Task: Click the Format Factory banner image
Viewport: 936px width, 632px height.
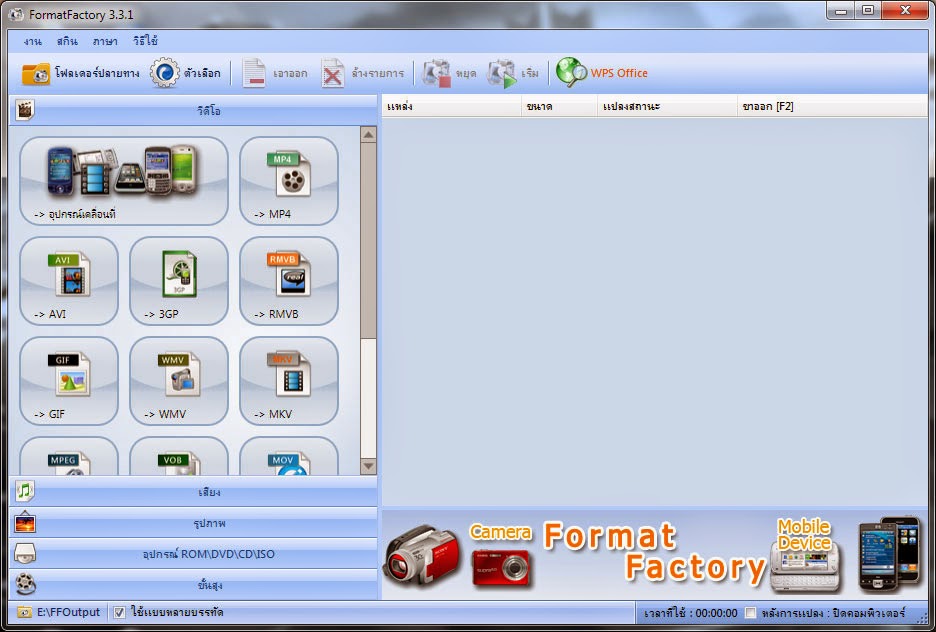Action: point(654,555)
